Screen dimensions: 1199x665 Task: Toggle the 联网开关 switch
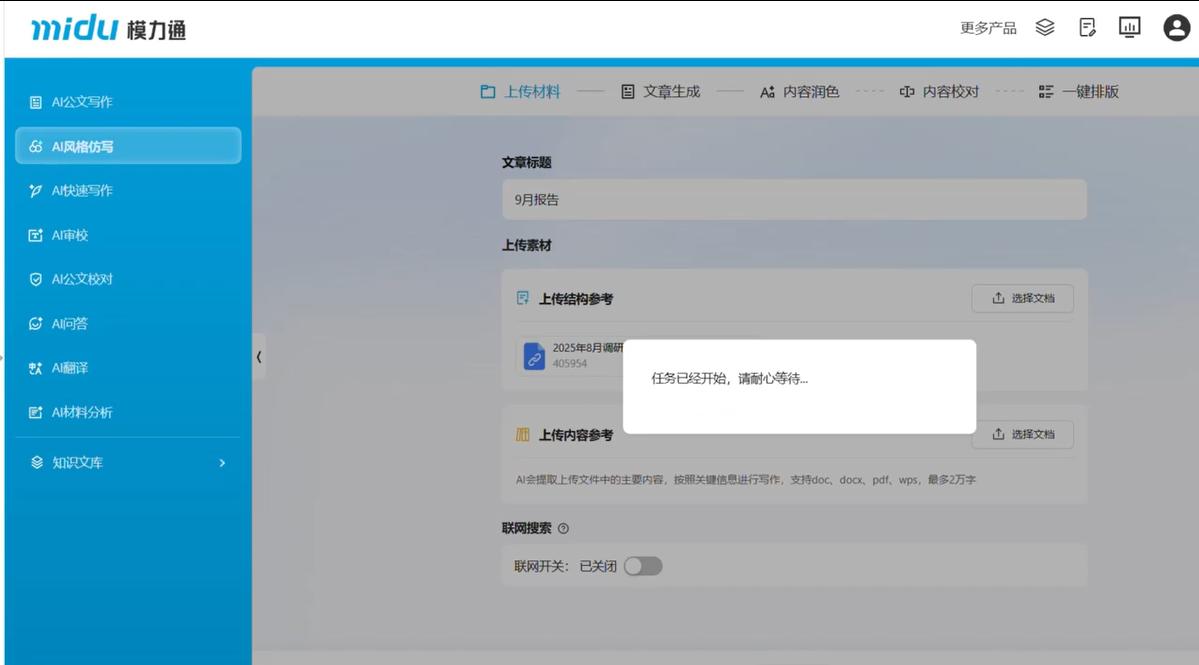[x=643, y=566]
